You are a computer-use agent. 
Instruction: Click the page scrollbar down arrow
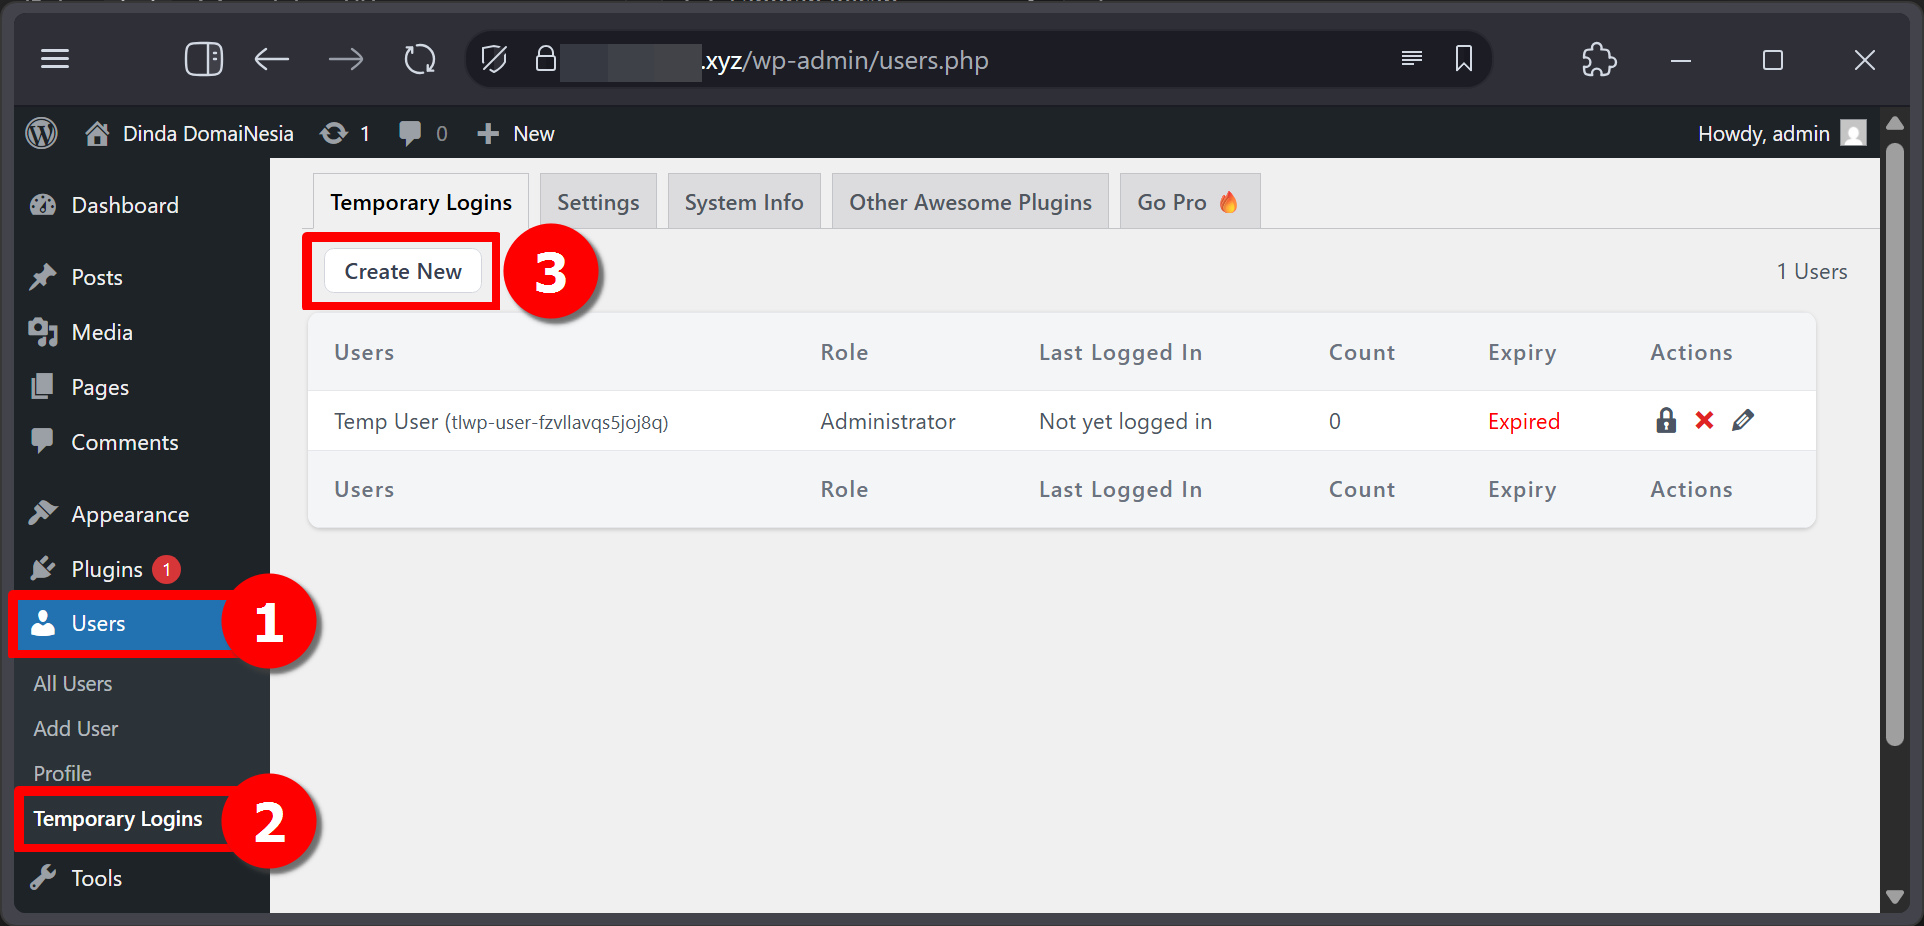click(1895, 897)
